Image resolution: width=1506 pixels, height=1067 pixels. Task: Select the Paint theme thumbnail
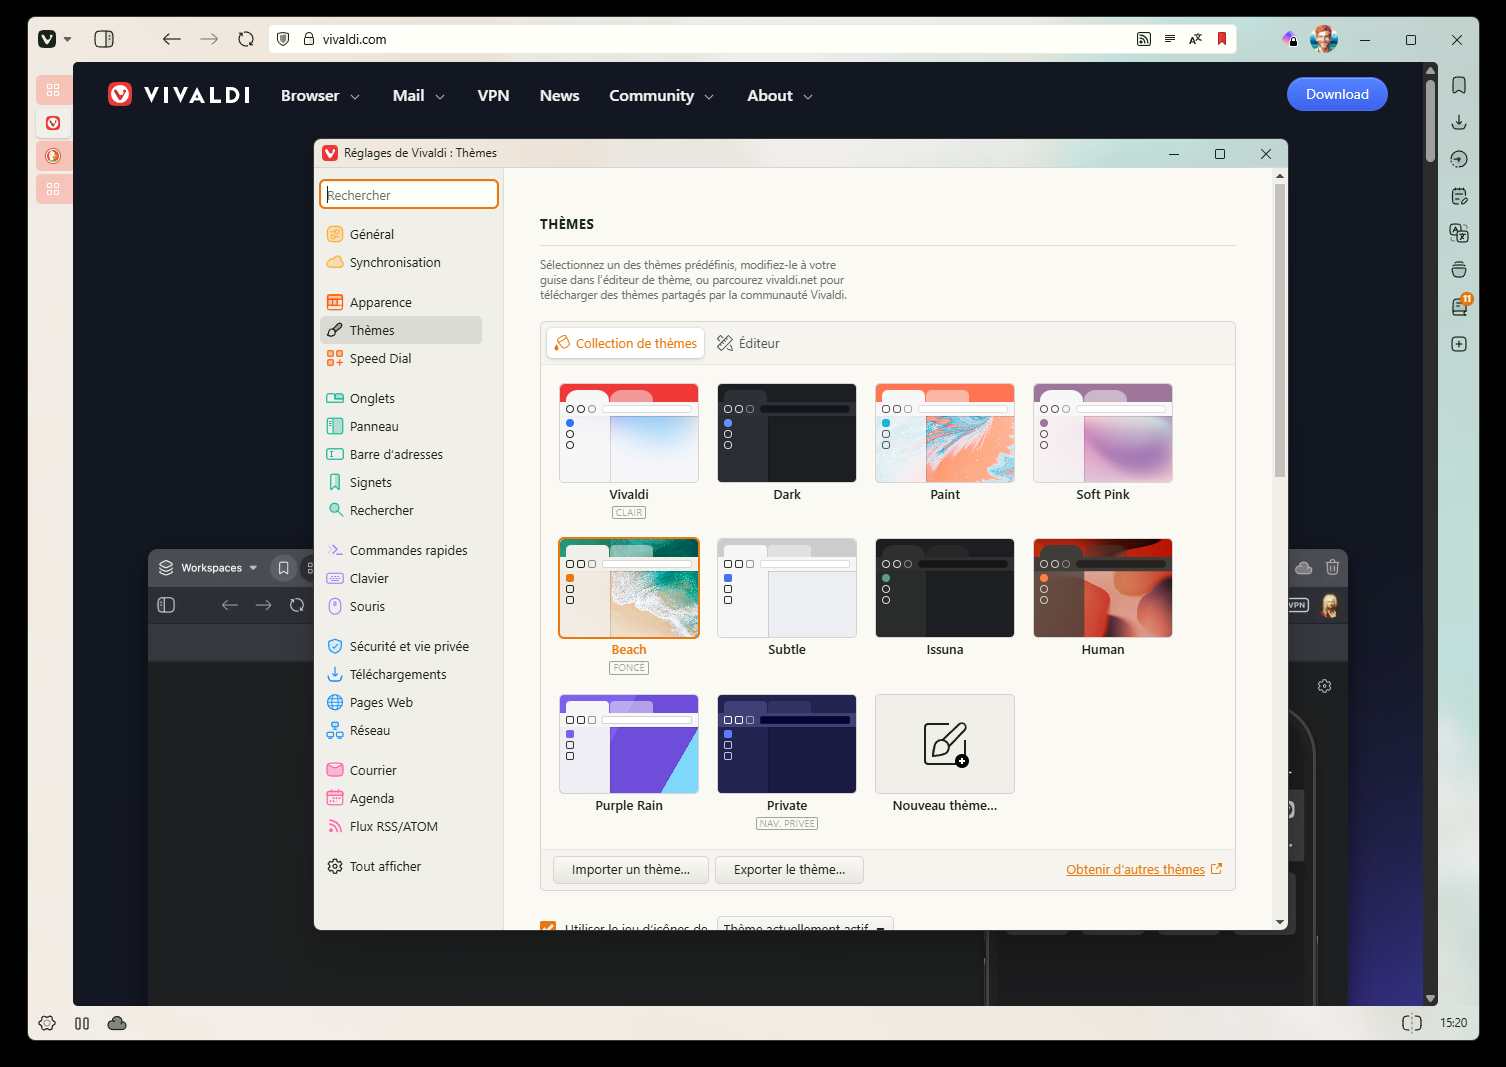945,433
